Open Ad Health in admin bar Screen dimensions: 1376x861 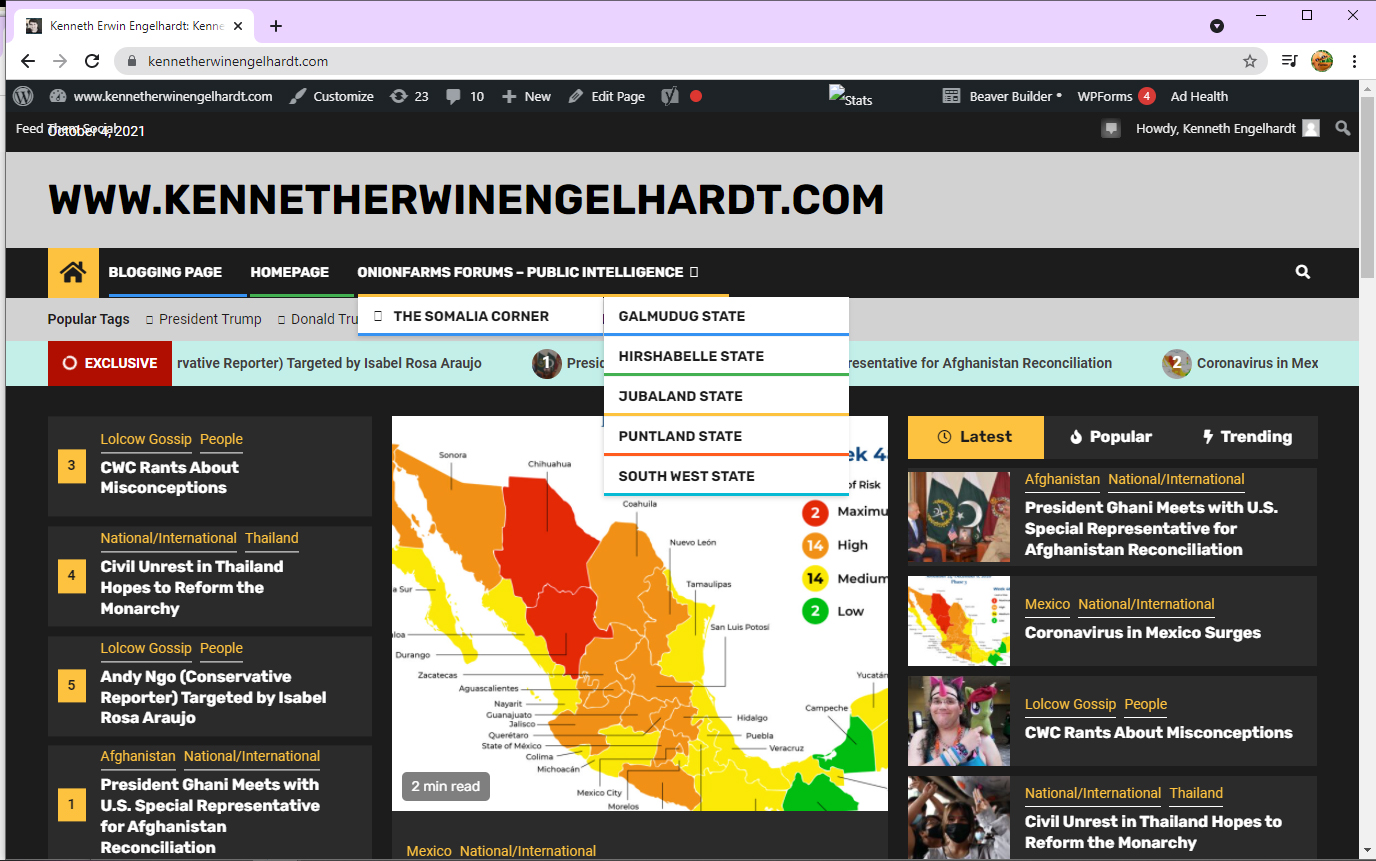tap(1199, 96)
